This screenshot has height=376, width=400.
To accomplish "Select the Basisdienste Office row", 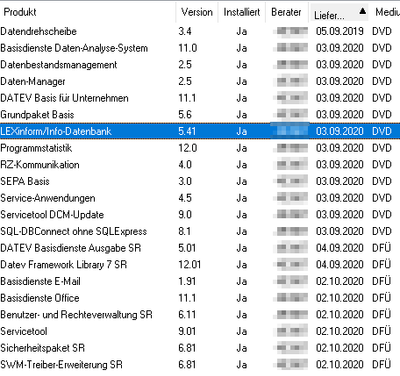I will (200, 298).
